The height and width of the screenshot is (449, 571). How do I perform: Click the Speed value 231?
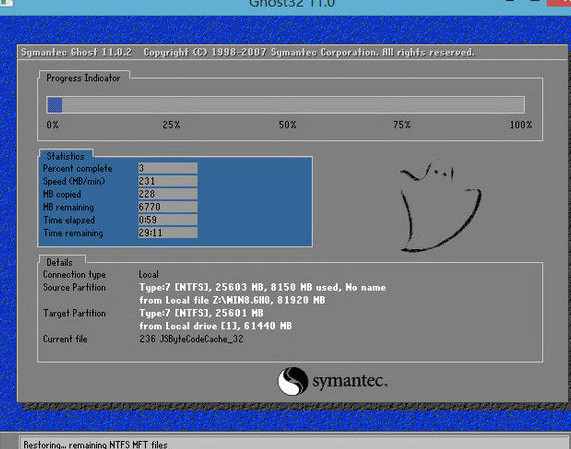point(168,181)
